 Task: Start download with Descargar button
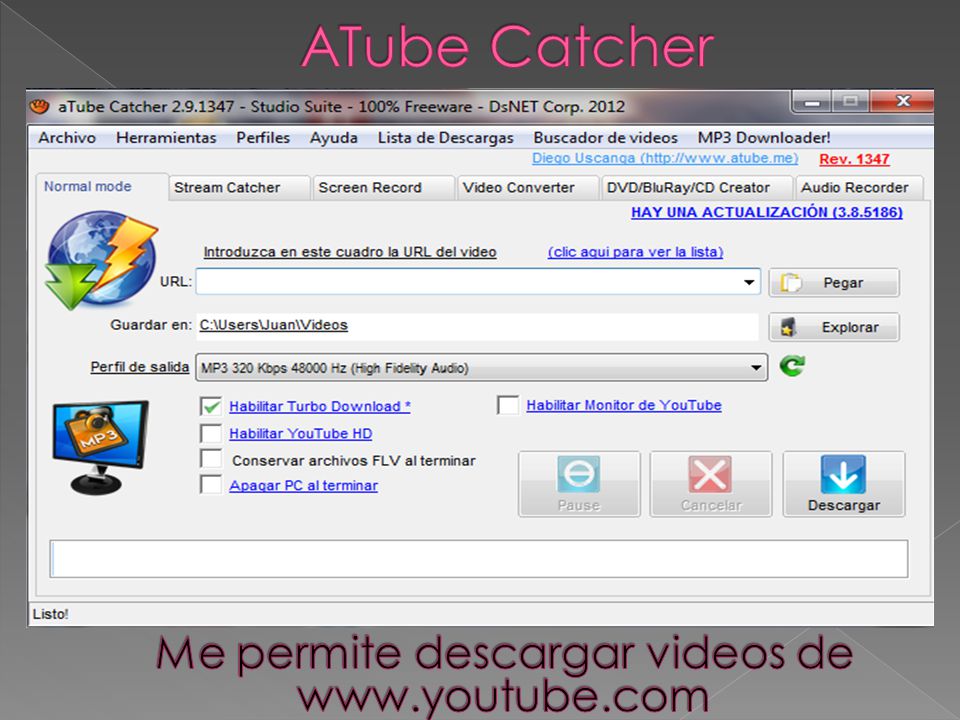pyautogui.click(x=844, y=484)
